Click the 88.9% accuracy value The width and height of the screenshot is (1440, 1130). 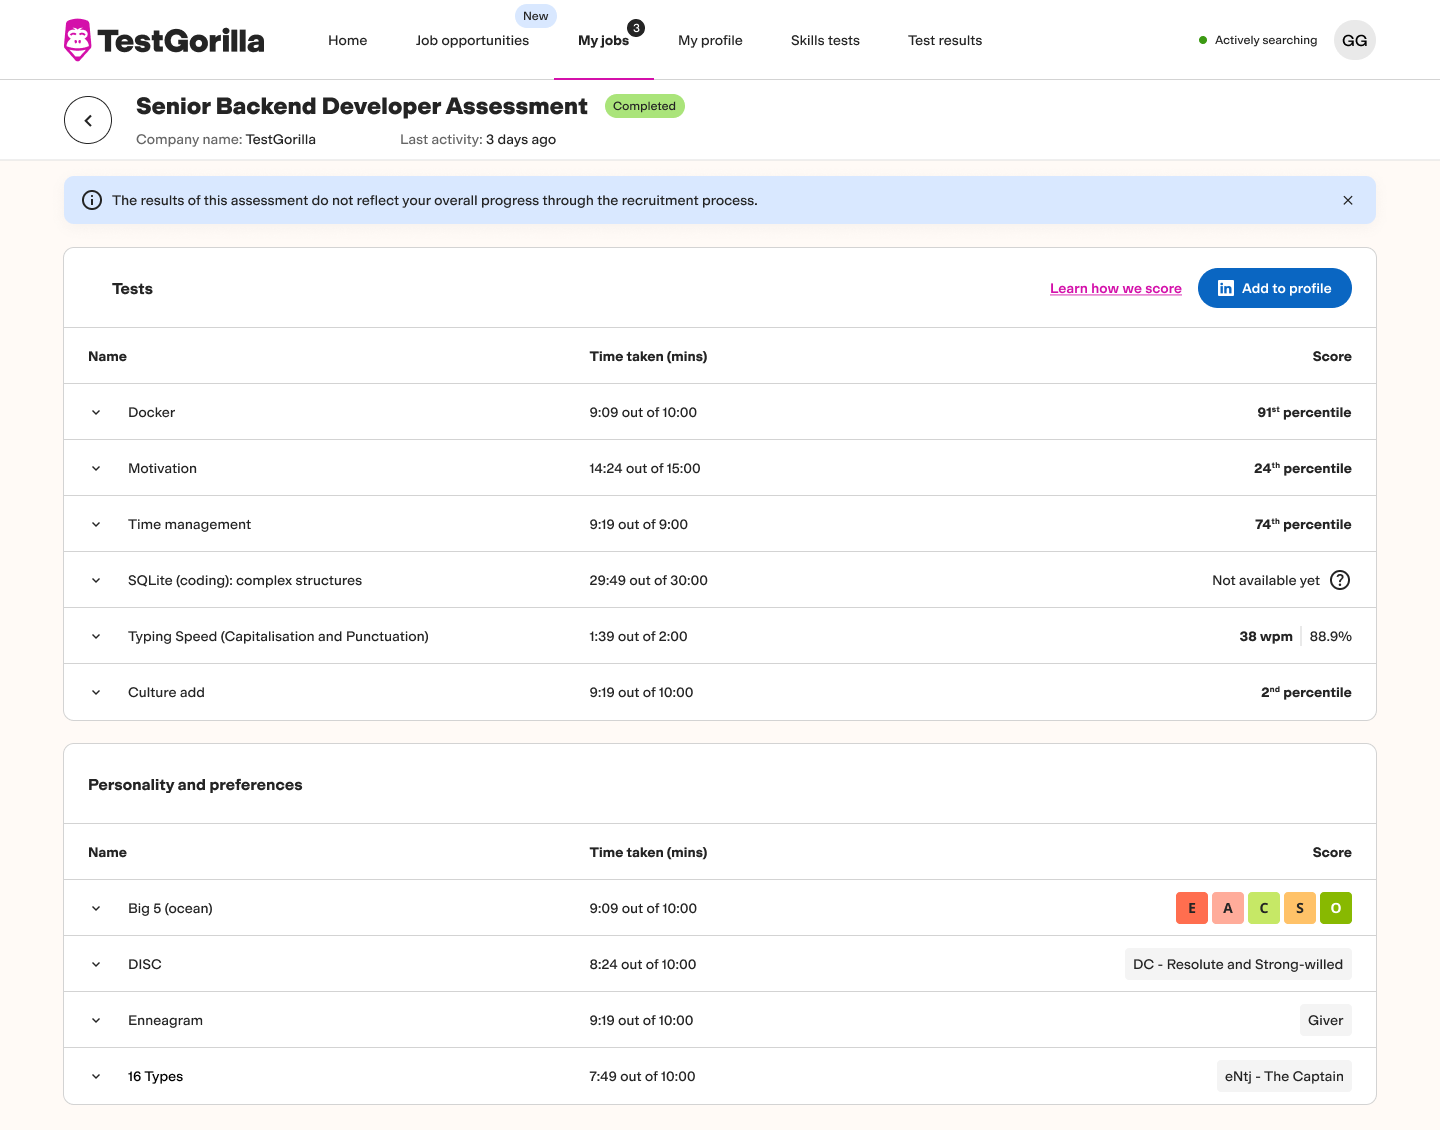[x=1331, y=636]
